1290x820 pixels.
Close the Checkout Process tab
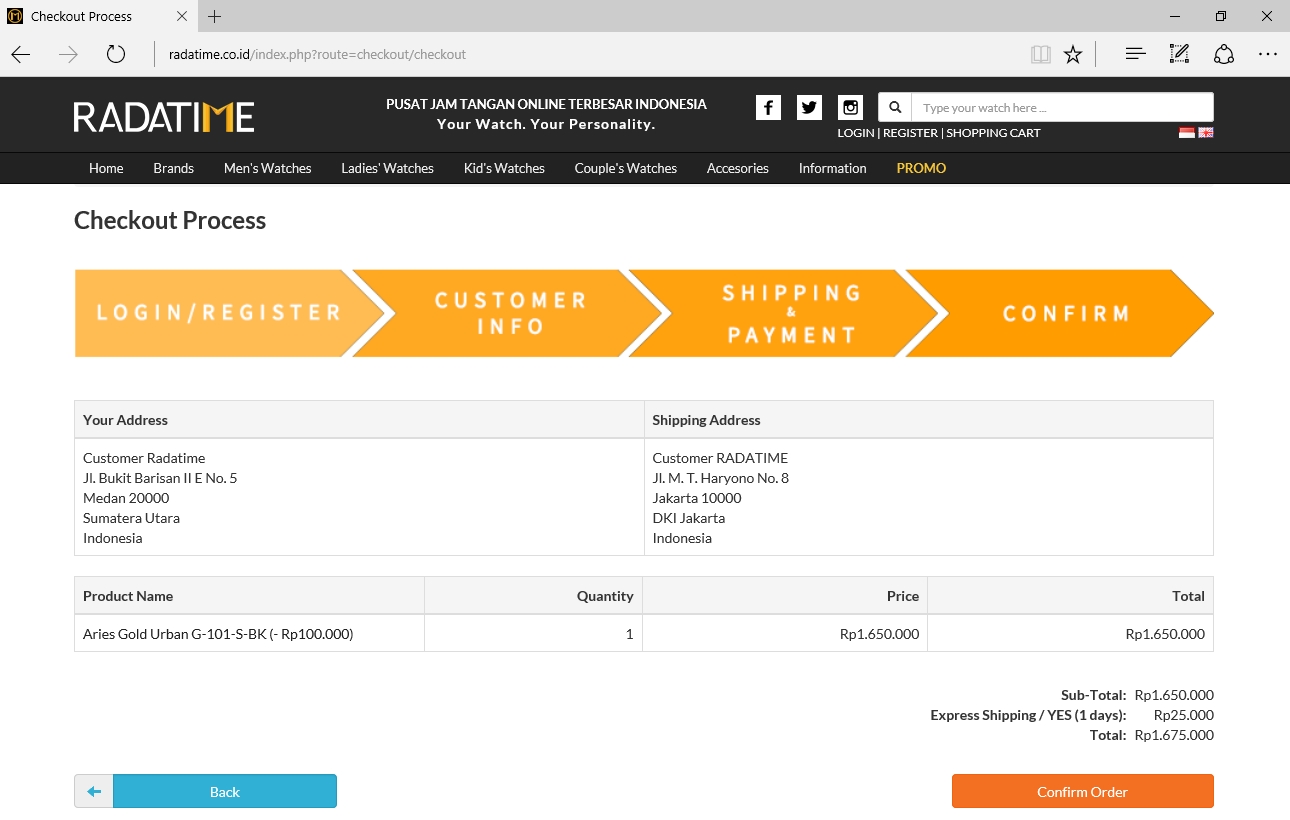[x=182, y=16]
